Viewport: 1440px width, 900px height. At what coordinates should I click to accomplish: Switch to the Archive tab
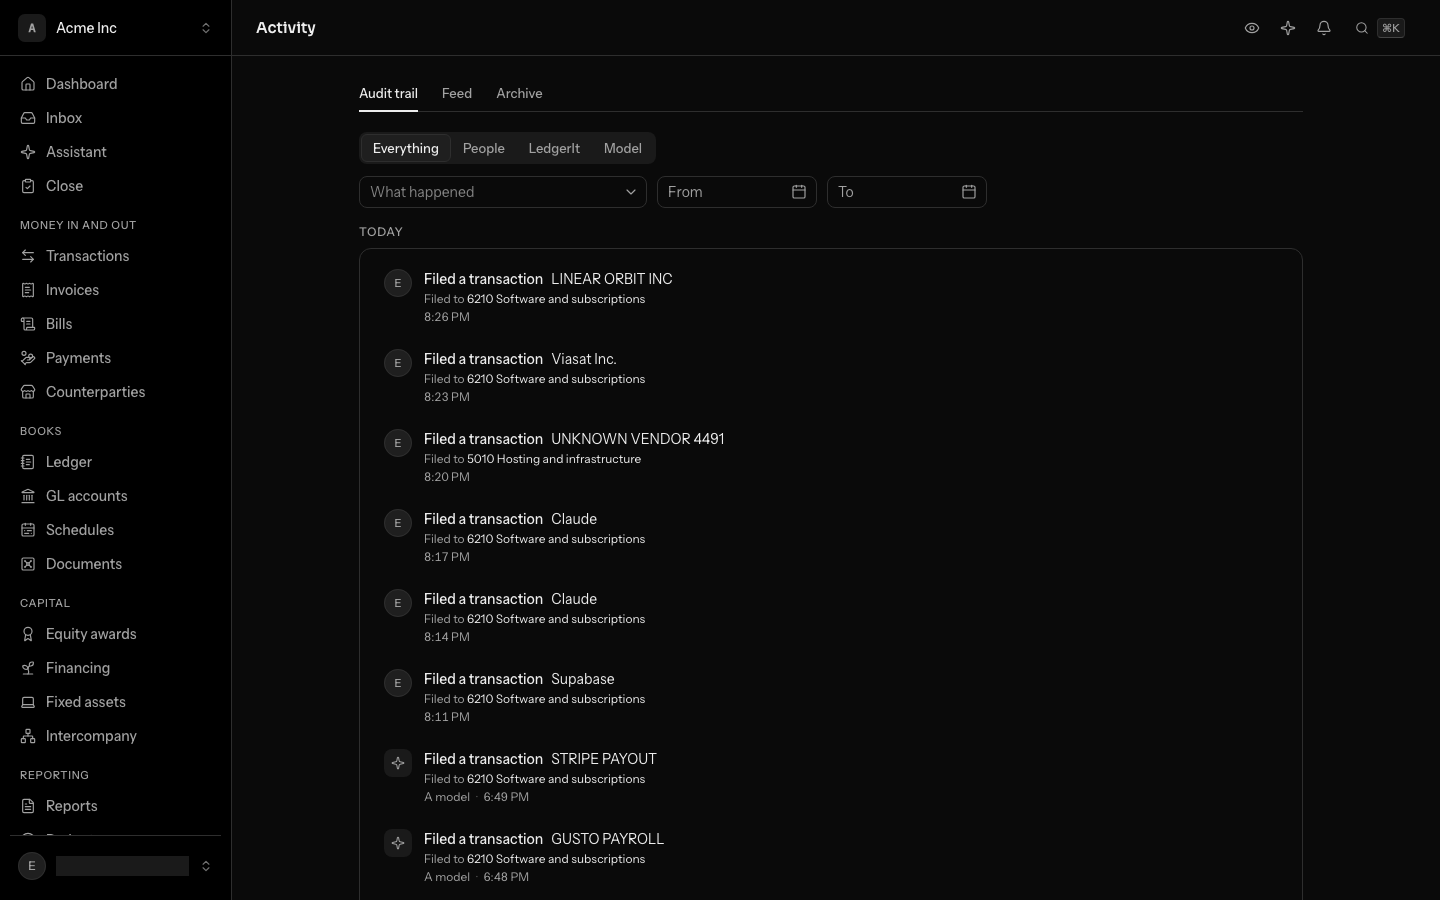pyautogui.click(x=519, y=93)
